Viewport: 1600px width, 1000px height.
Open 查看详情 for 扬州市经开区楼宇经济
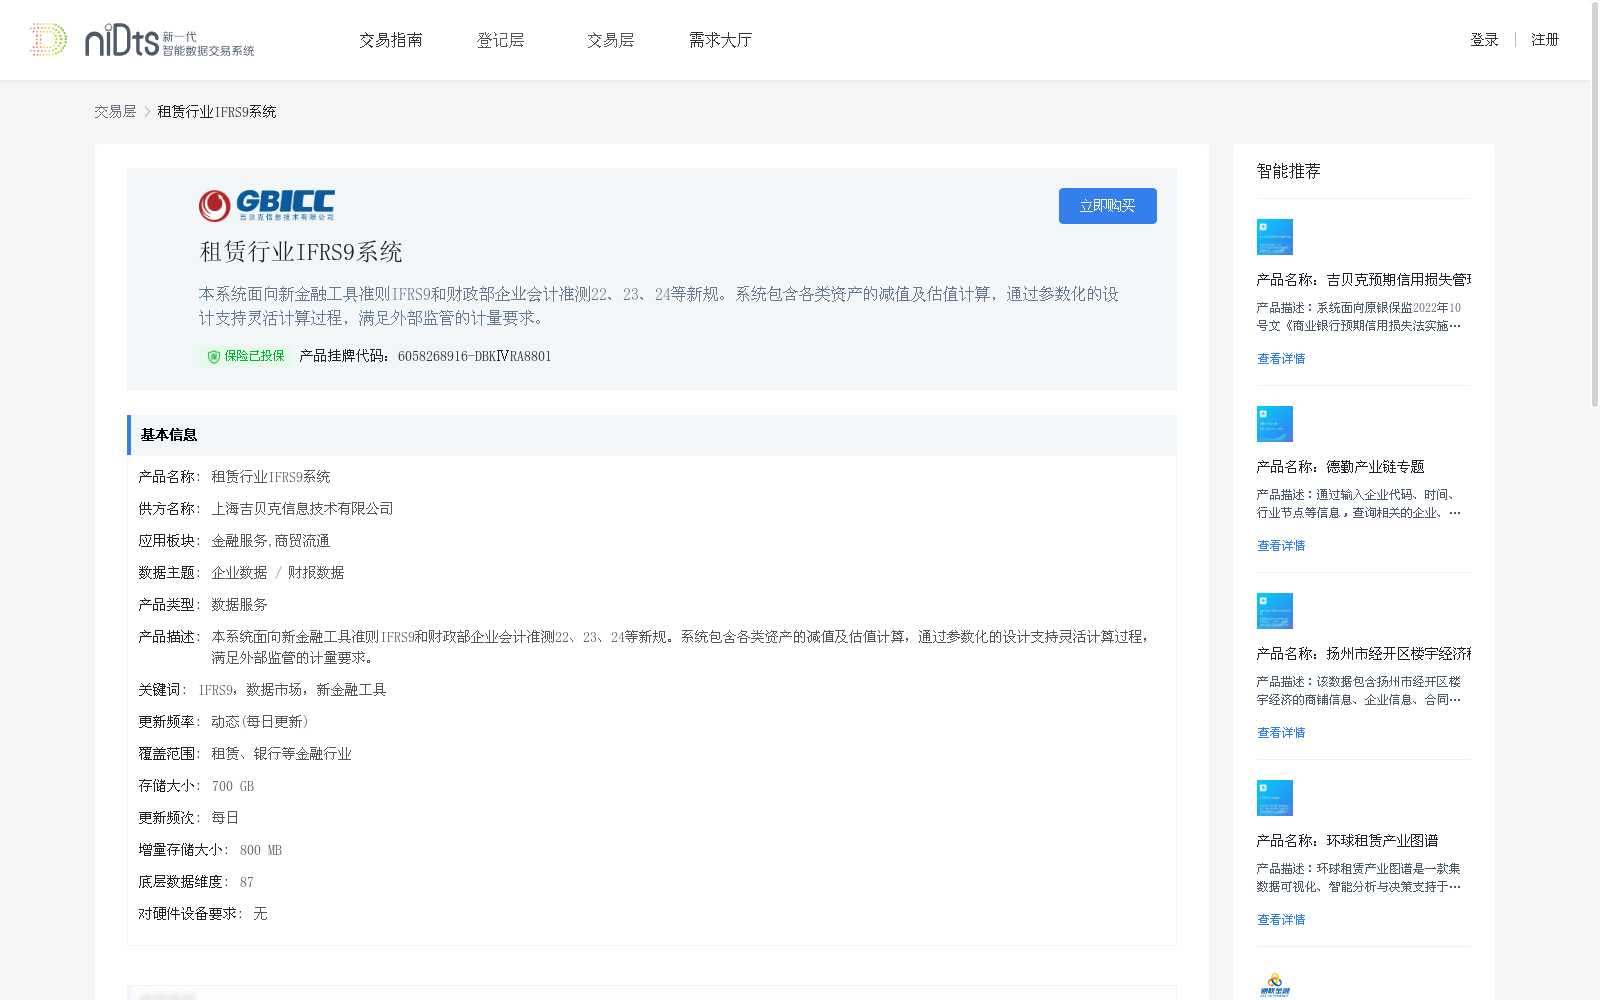[x=1281, y=733]
